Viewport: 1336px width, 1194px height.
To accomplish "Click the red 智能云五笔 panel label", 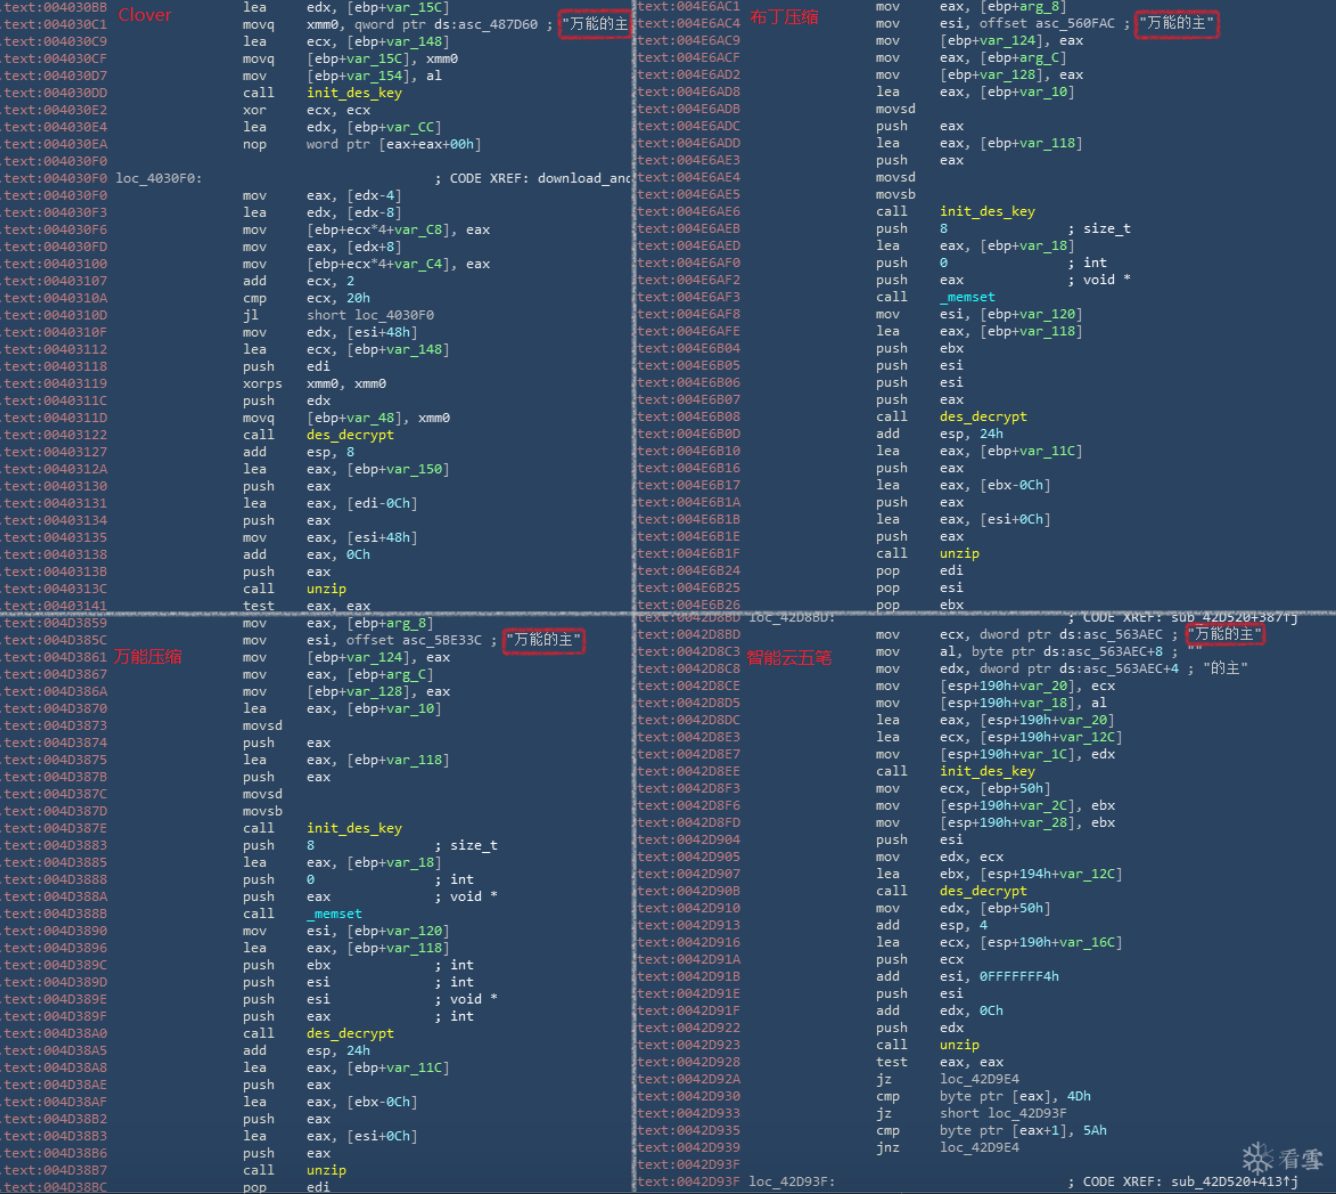I will (789, 657).
